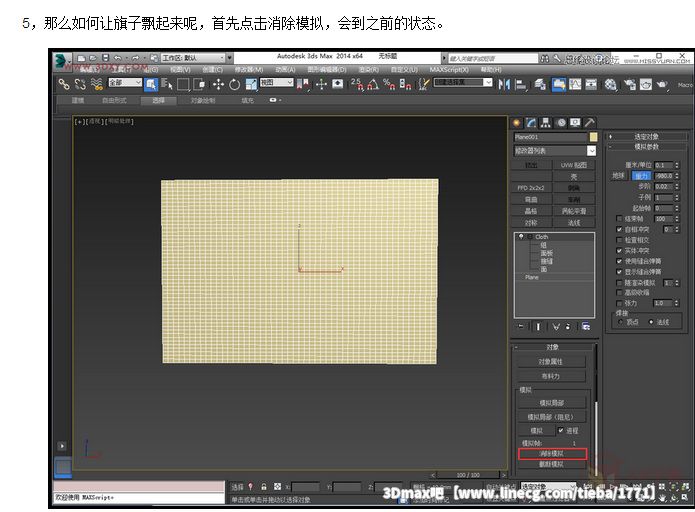Screen dimensions: 695x512
Task: Open the Material Editor sphere icon
Action: 610,84
